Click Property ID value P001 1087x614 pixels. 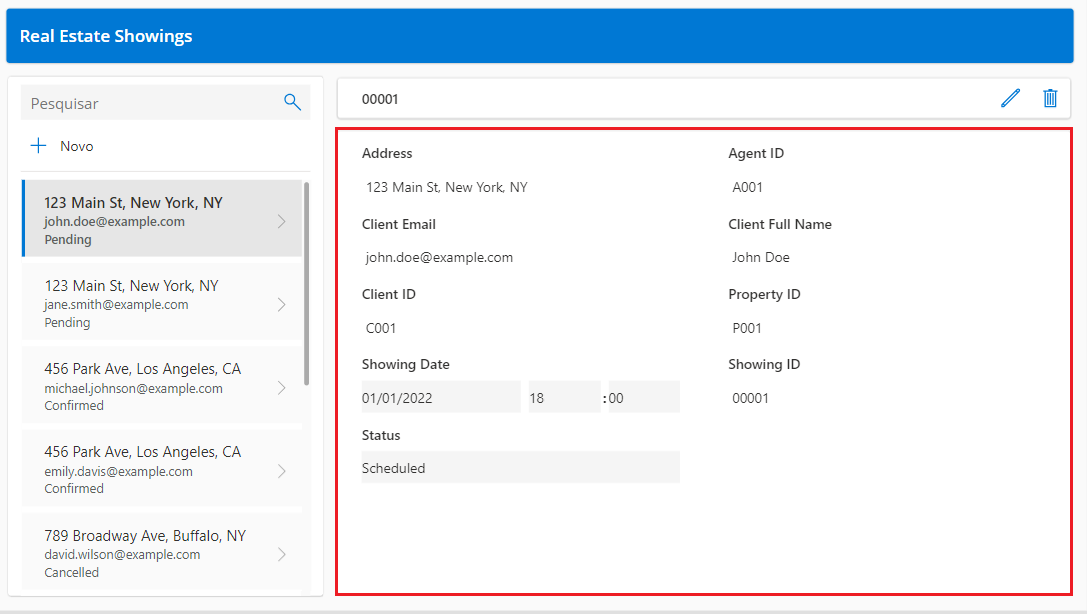[x=747, y=328]
